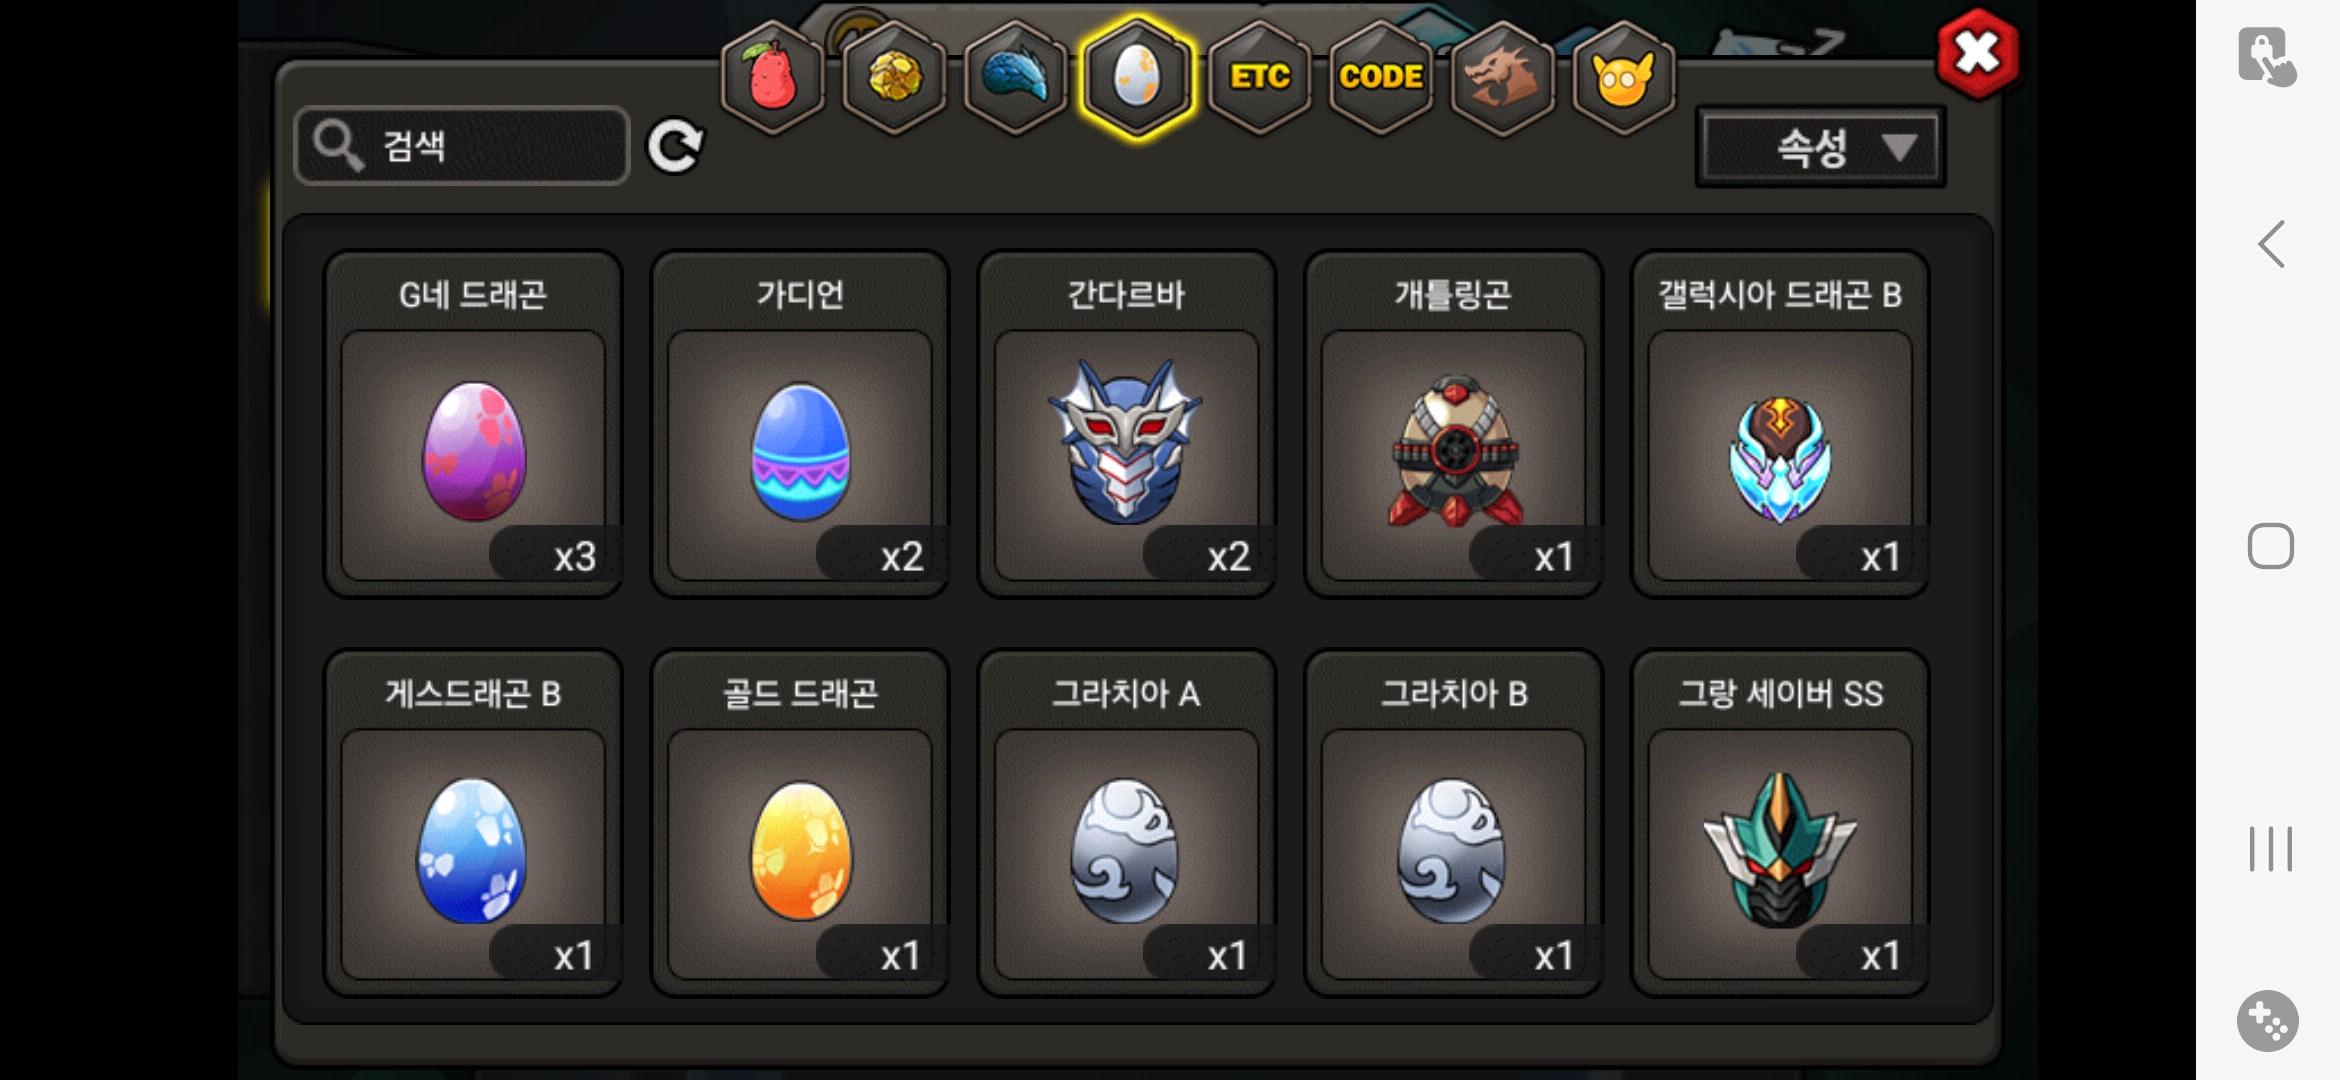Click the 검색 search field
Image resolution: width=2340 pixels, height=1080 pixels.
[x=462, y=146]
